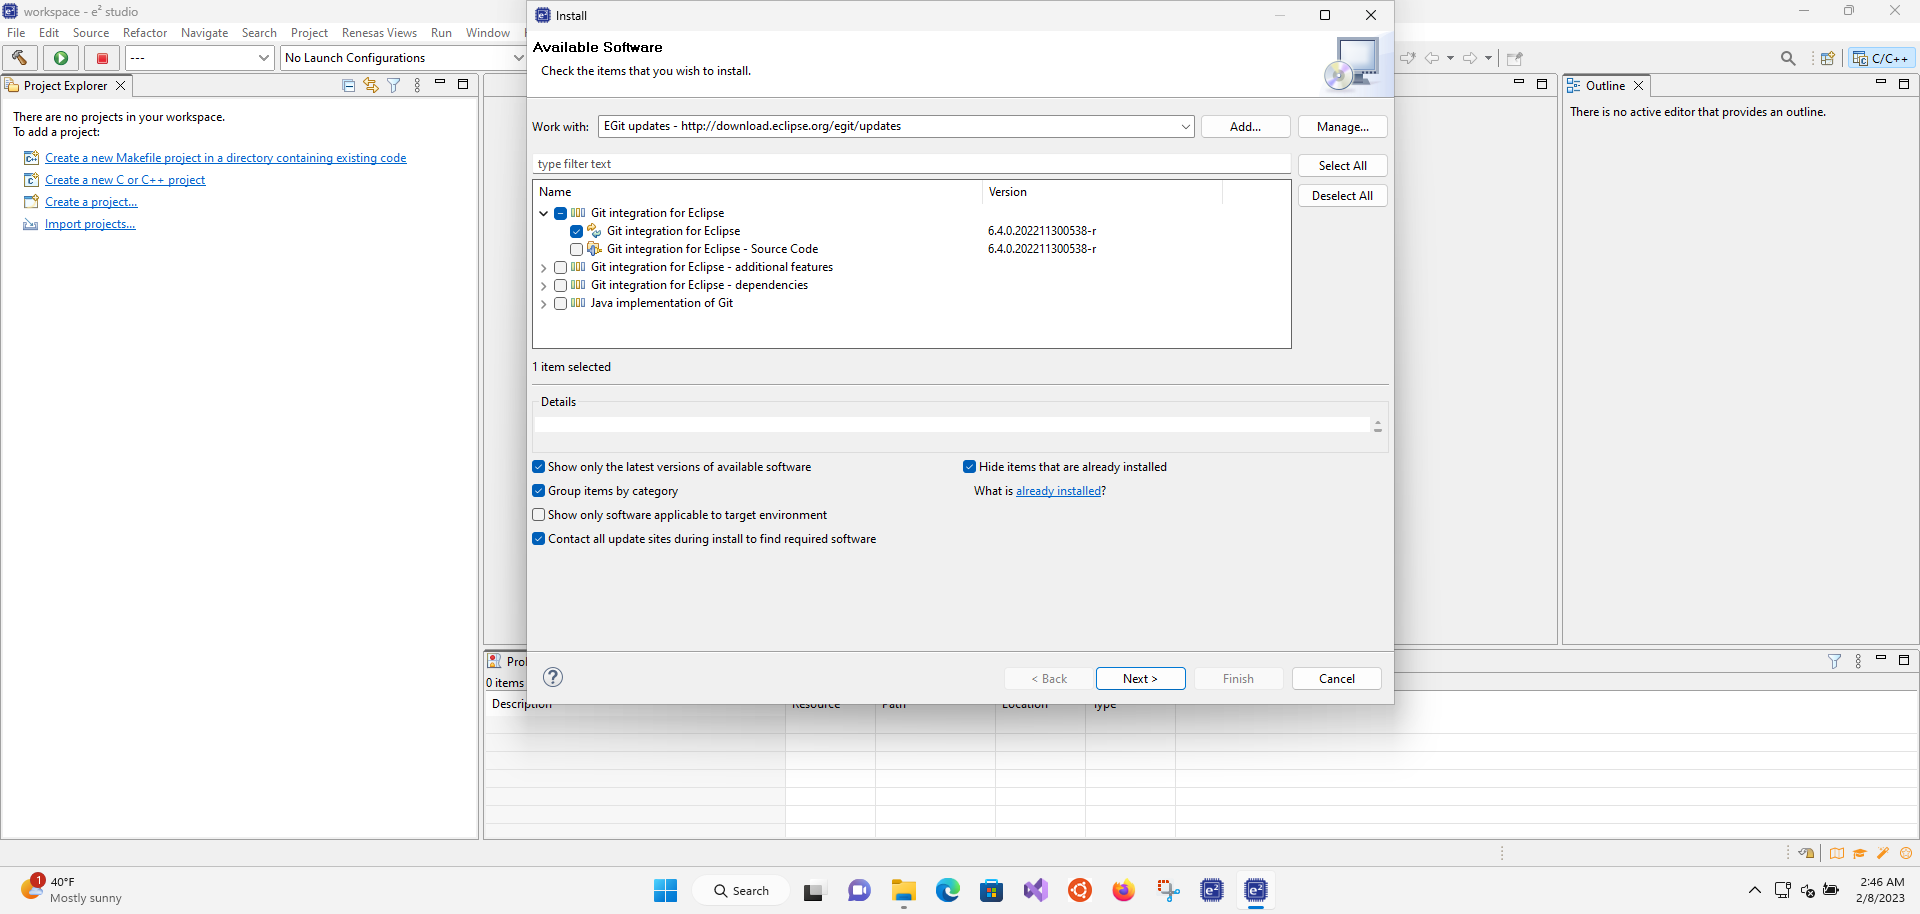Click the orange map Overview icon in status bar
Viewport: 1920px width, 914px height.
coord(1837,854)
